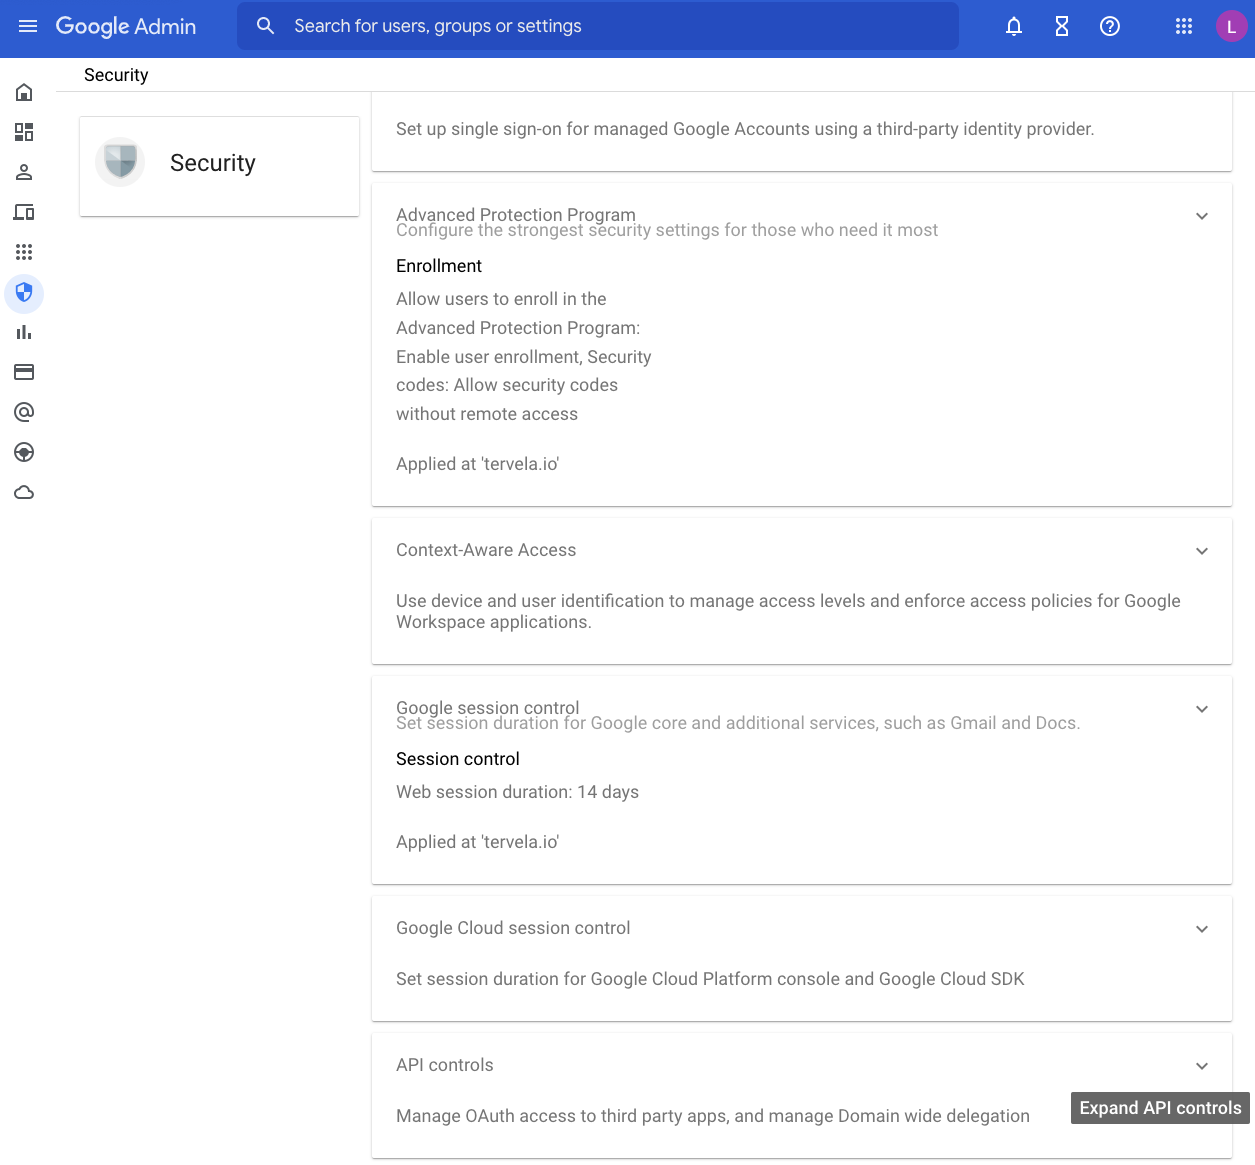Open the Account at-sign sidebar icon

click(24, 412)
